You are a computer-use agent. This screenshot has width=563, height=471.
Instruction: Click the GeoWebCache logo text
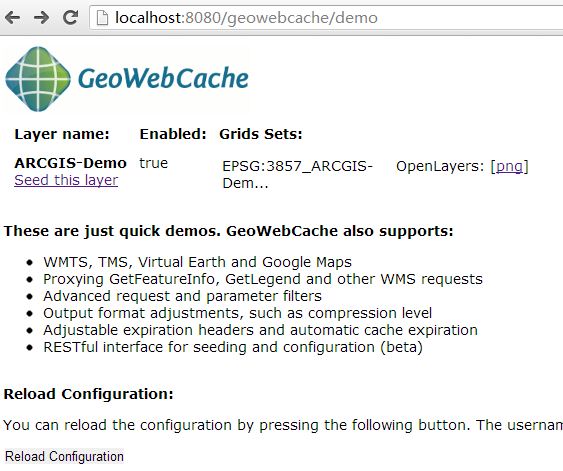[163, 78]
